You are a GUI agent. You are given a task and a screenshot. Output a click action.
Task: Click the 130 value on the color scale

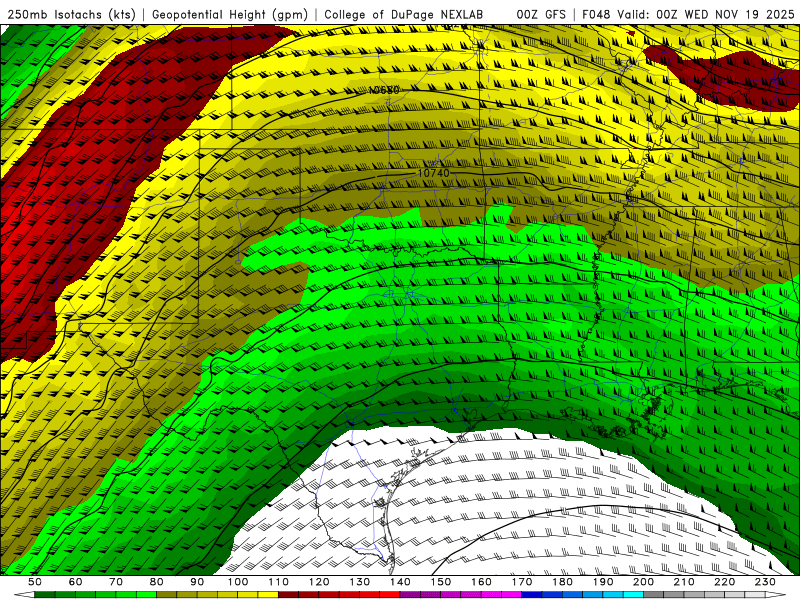point(359,582)
